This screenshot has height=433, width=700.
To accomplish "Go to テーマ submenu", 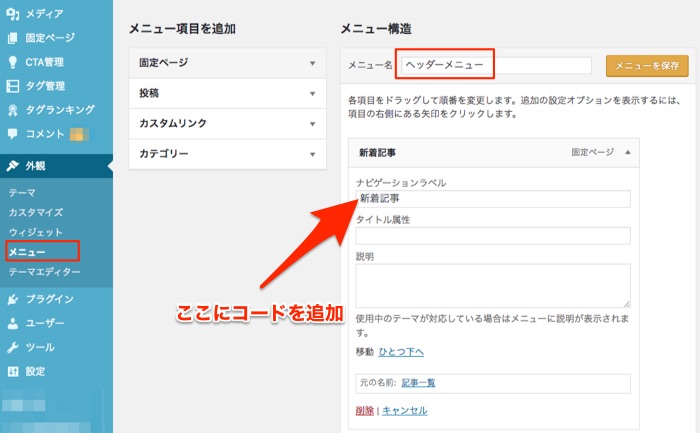I will pyautogui.click(x=22, y=193).
